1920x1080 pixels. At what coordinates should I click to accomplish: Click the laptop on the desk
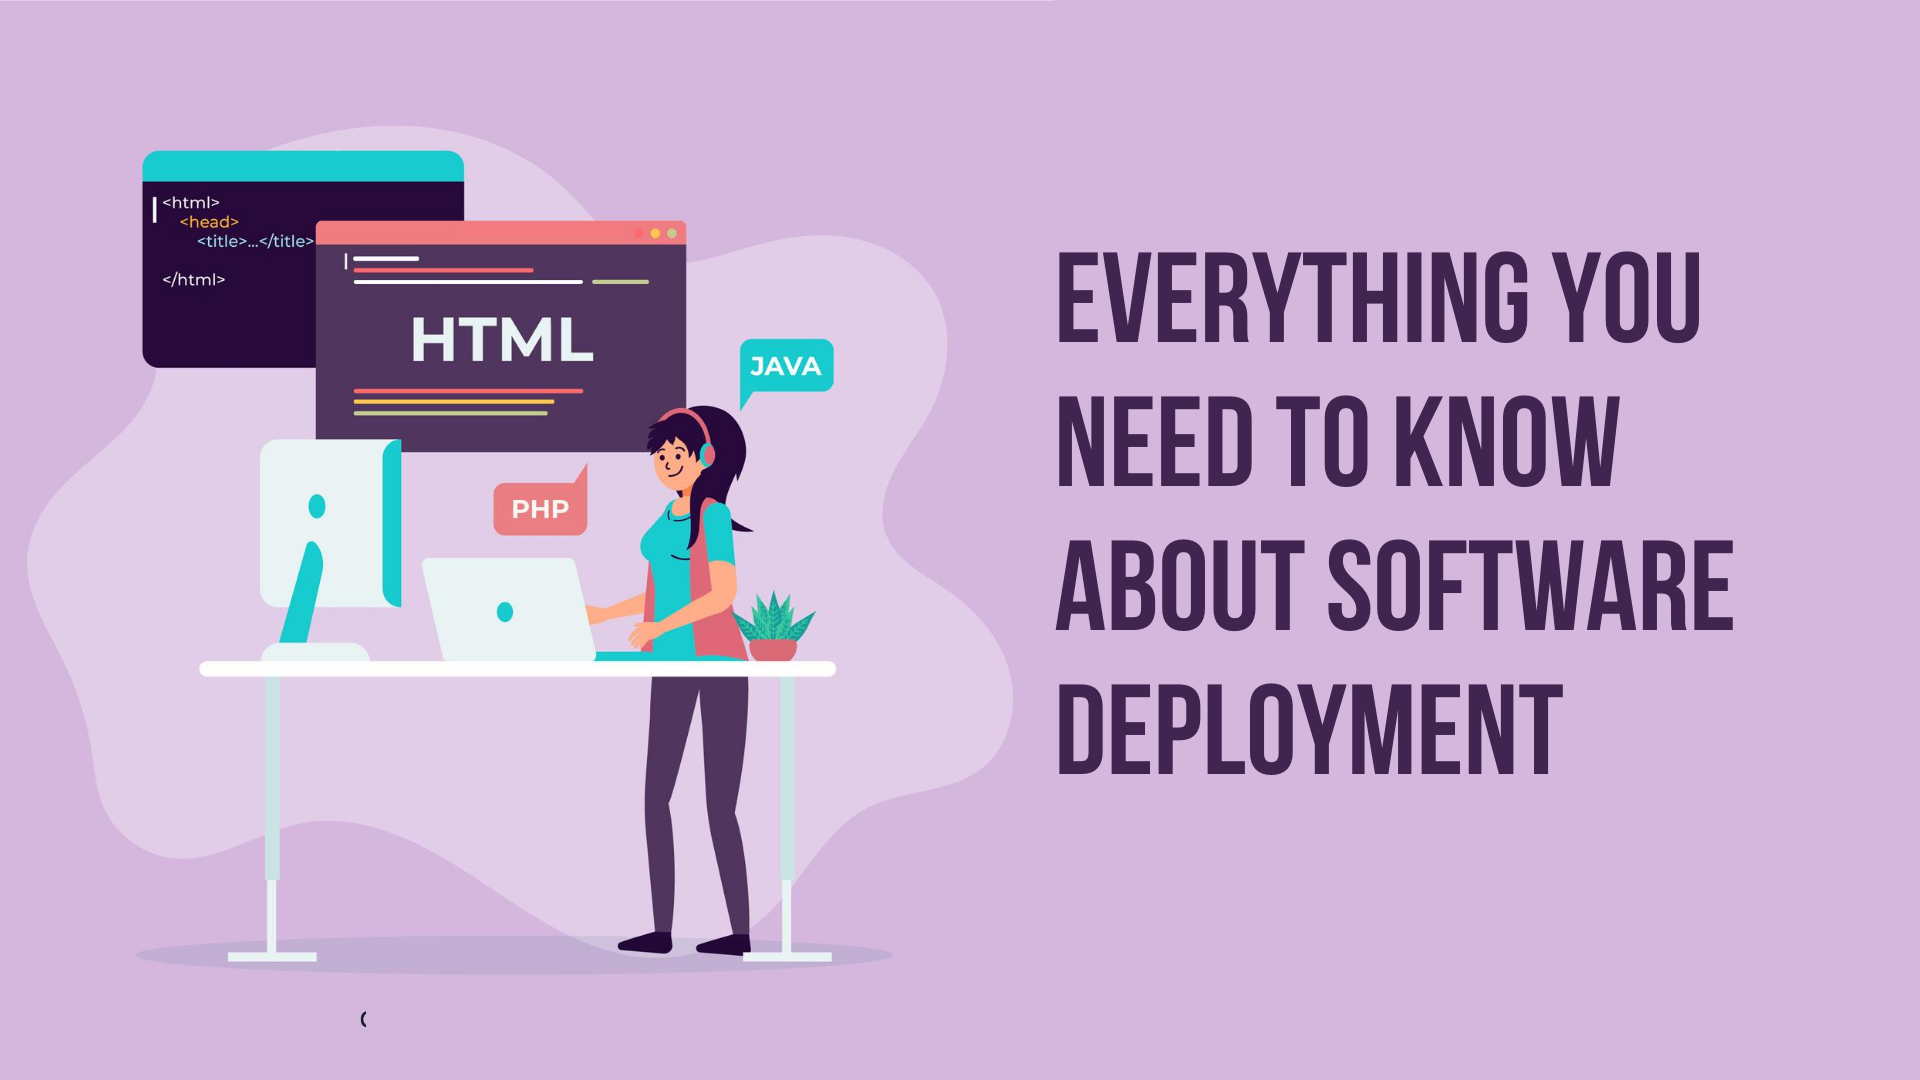point(508,610)
